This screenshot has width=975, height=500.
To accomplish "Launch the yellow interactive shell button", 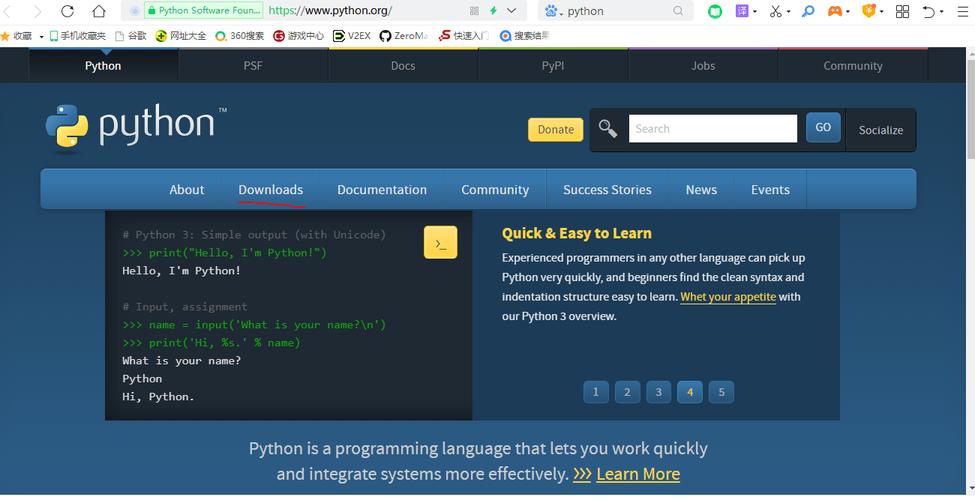I will pyautogui.click(x=440, y=242).
